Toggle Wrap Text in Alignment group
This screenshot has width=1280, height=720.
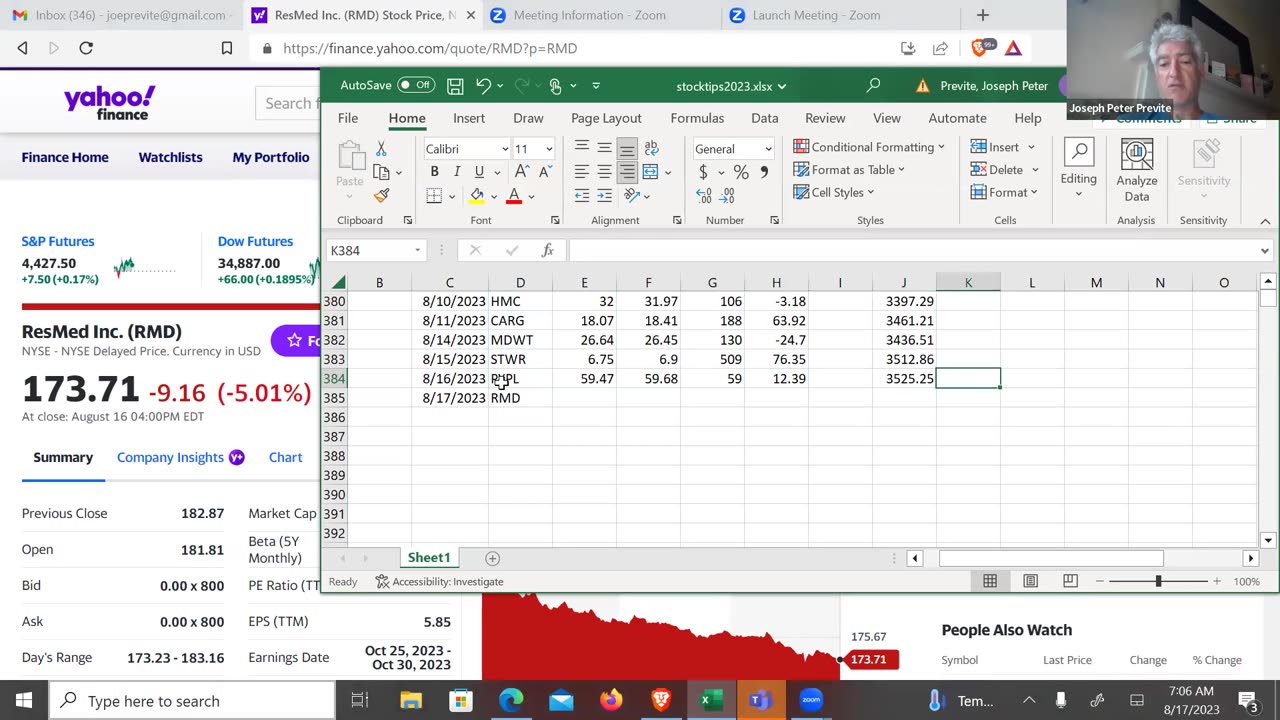tap(651, 148)
